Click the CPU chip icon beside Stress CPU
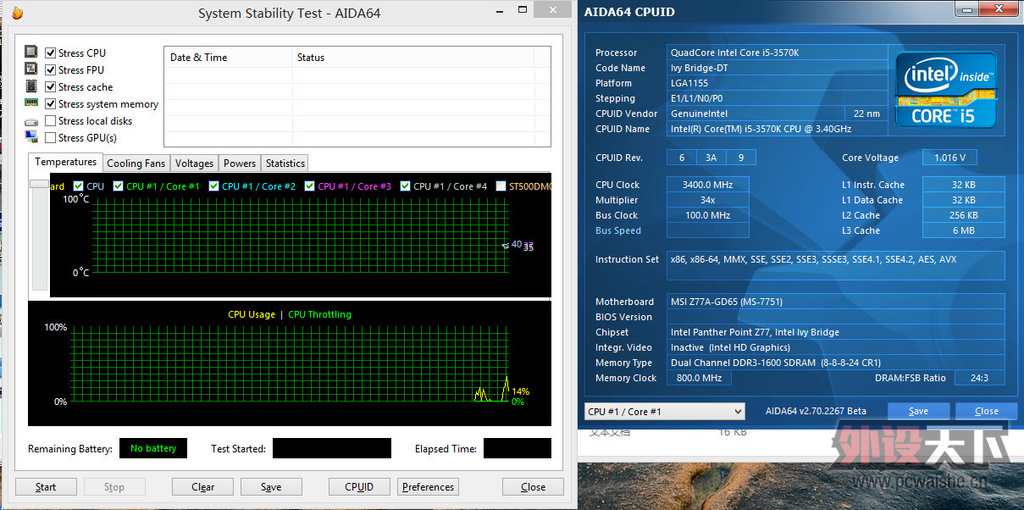This screenshot has height=510, width=1024. pyautogui.click(x=31, y=52)
